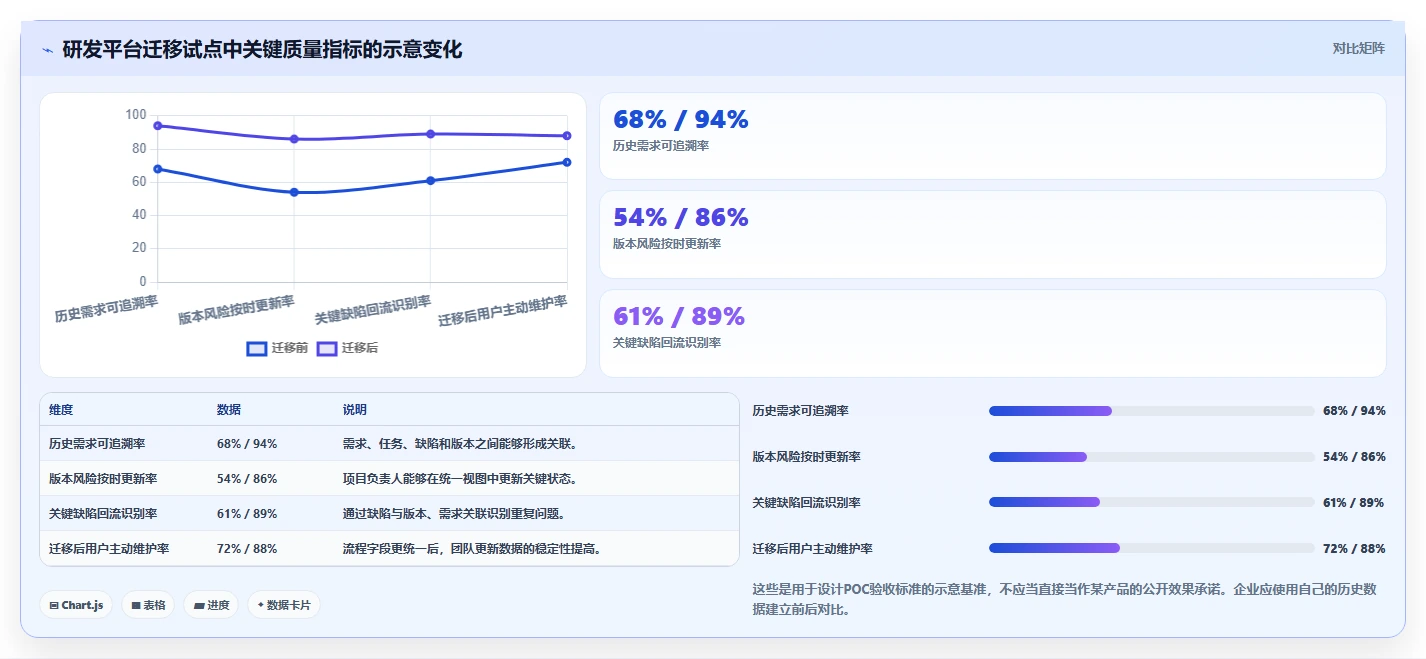1426x659 pixels.
Task: Click the 68% / 94% value beside its progress bar
Action: coord(1354,411)
